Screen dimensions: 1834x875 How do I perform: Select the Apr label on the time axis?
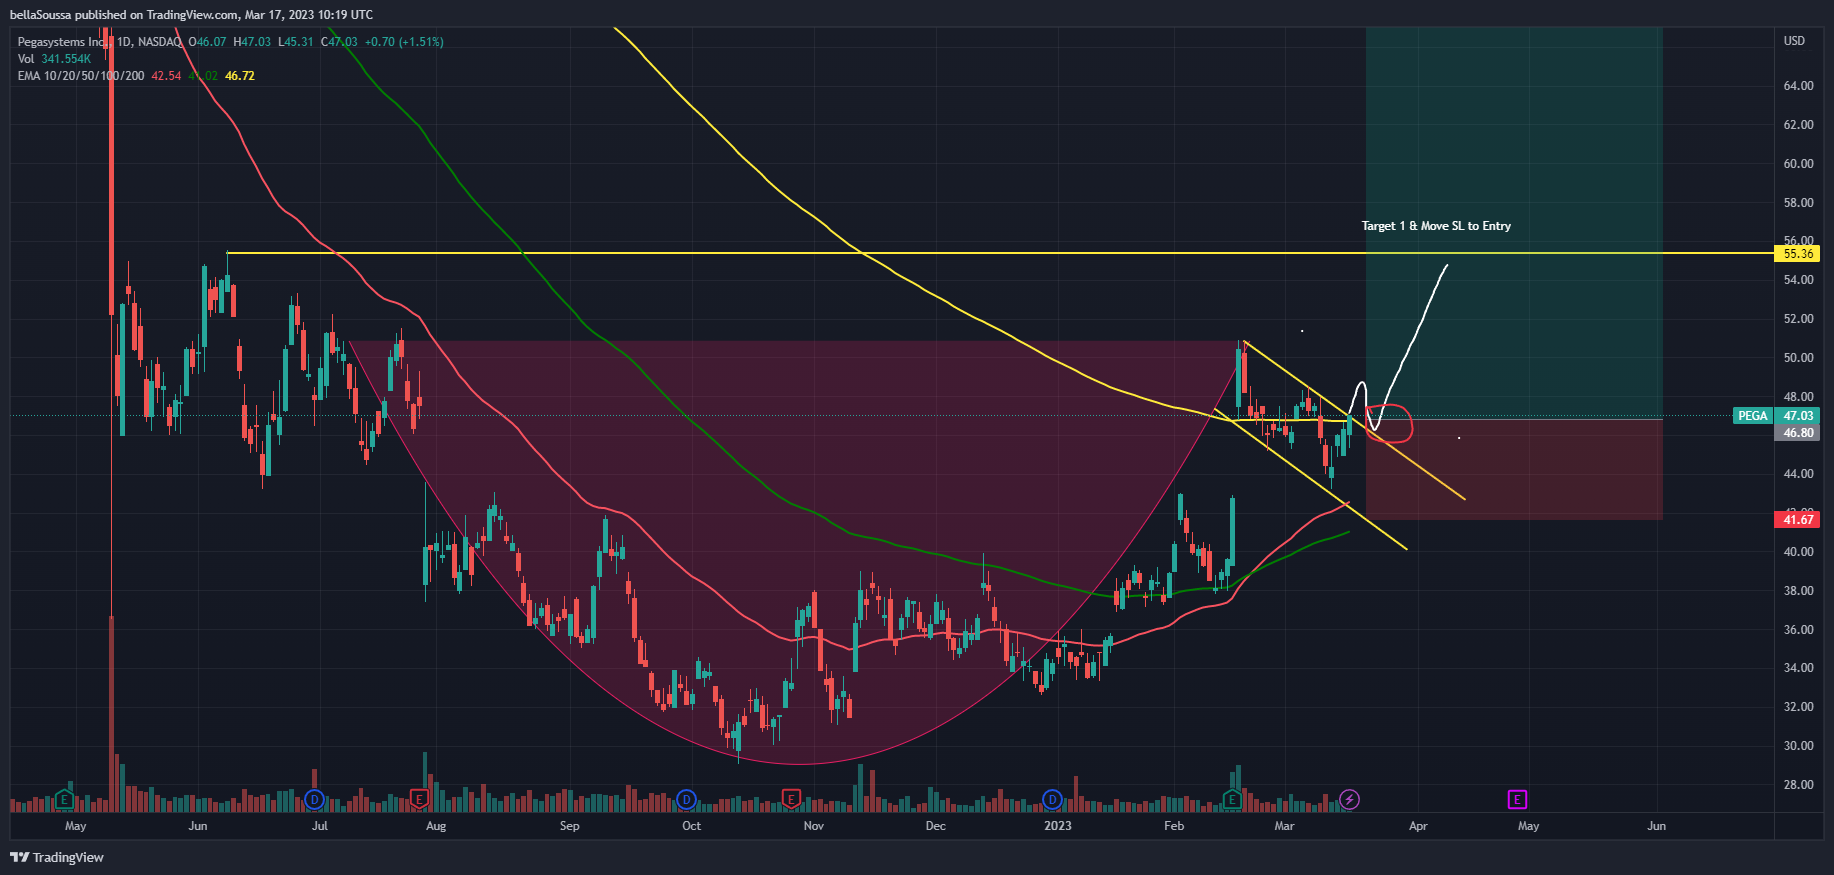tap(1418, 826)
